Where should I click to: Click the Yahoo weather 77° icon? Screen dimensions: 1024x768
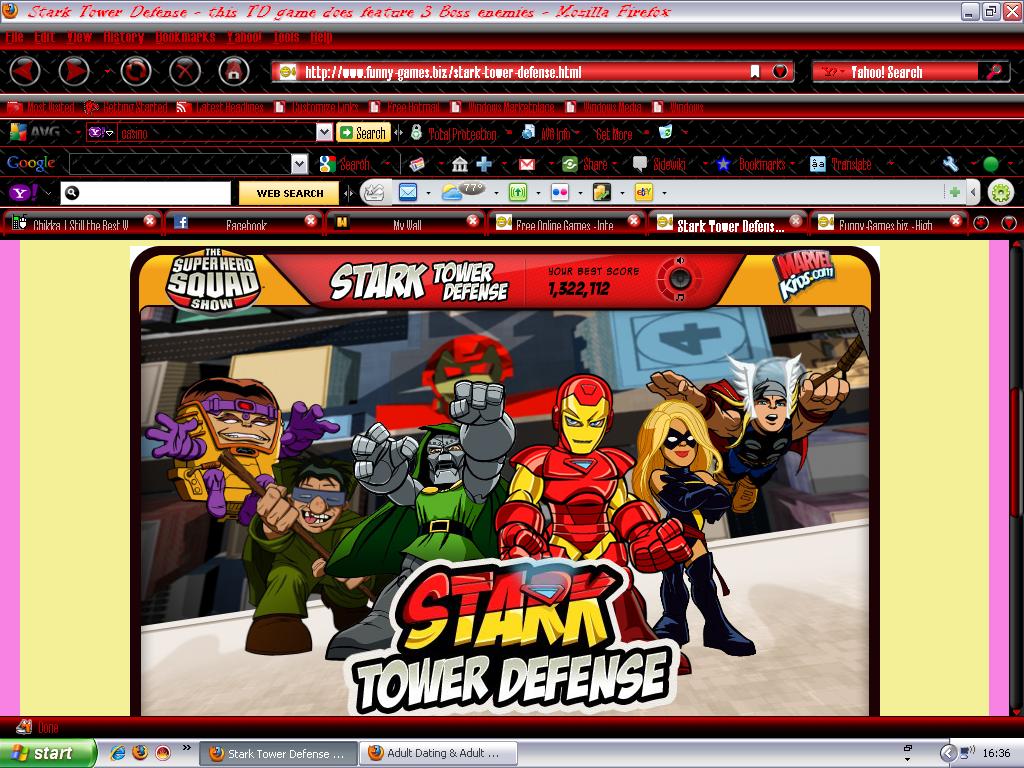(463, 192)
